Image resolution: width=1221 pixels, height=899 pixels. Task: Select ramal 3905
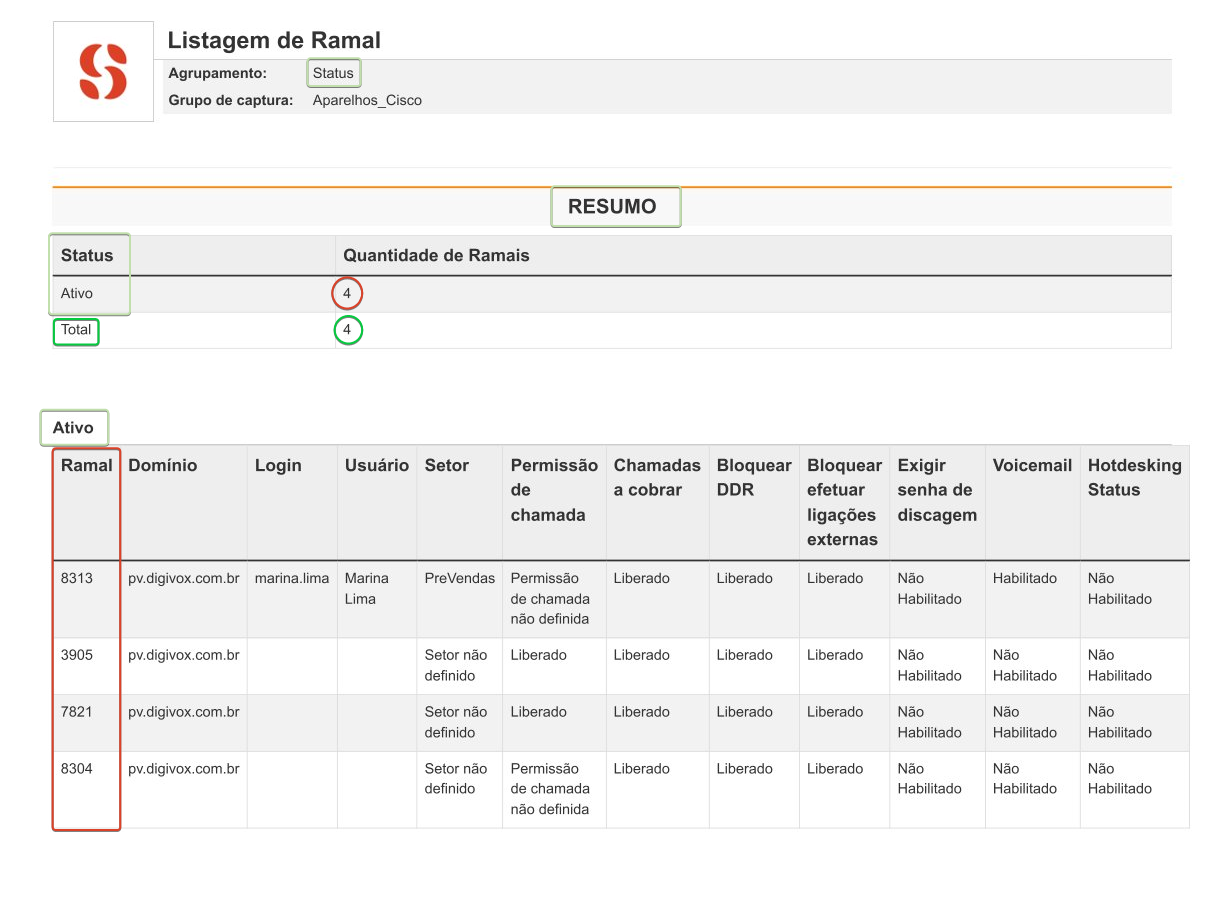click(x=86, y=655)
